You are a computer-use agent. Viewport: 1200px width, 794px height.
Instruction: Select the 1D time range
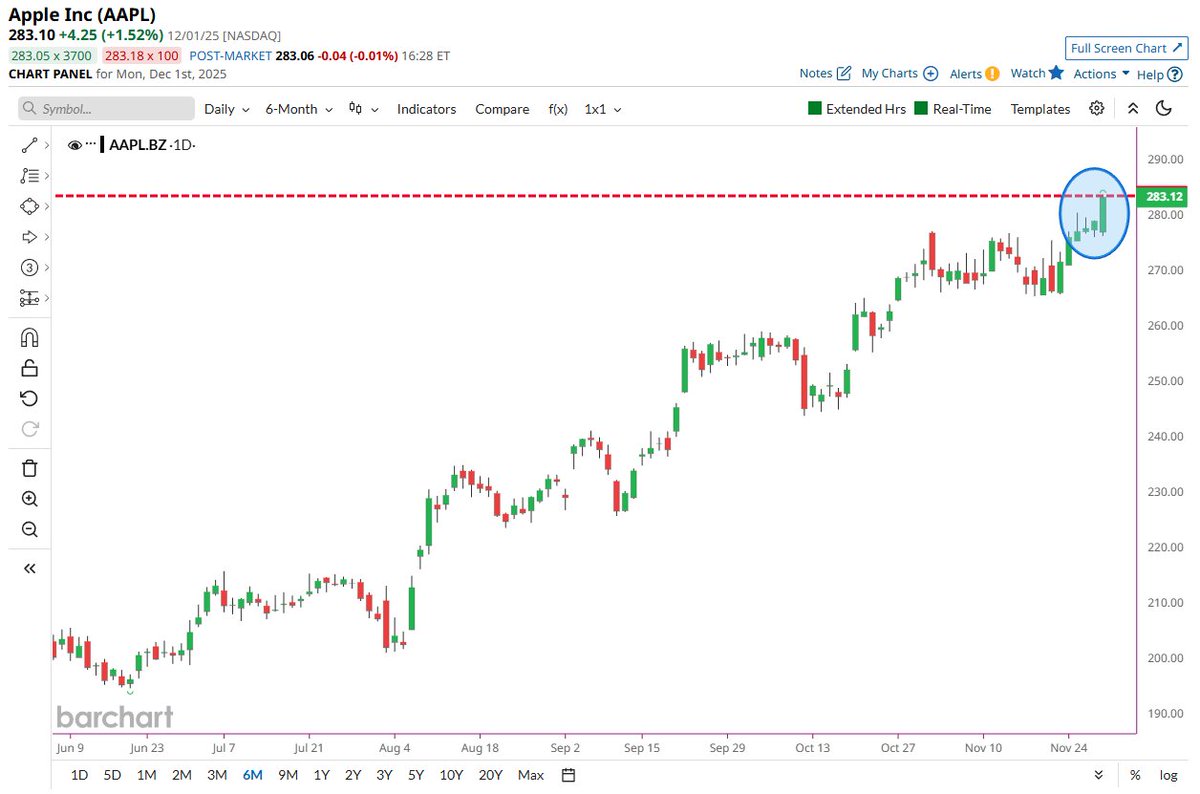(x=79, y=775)
